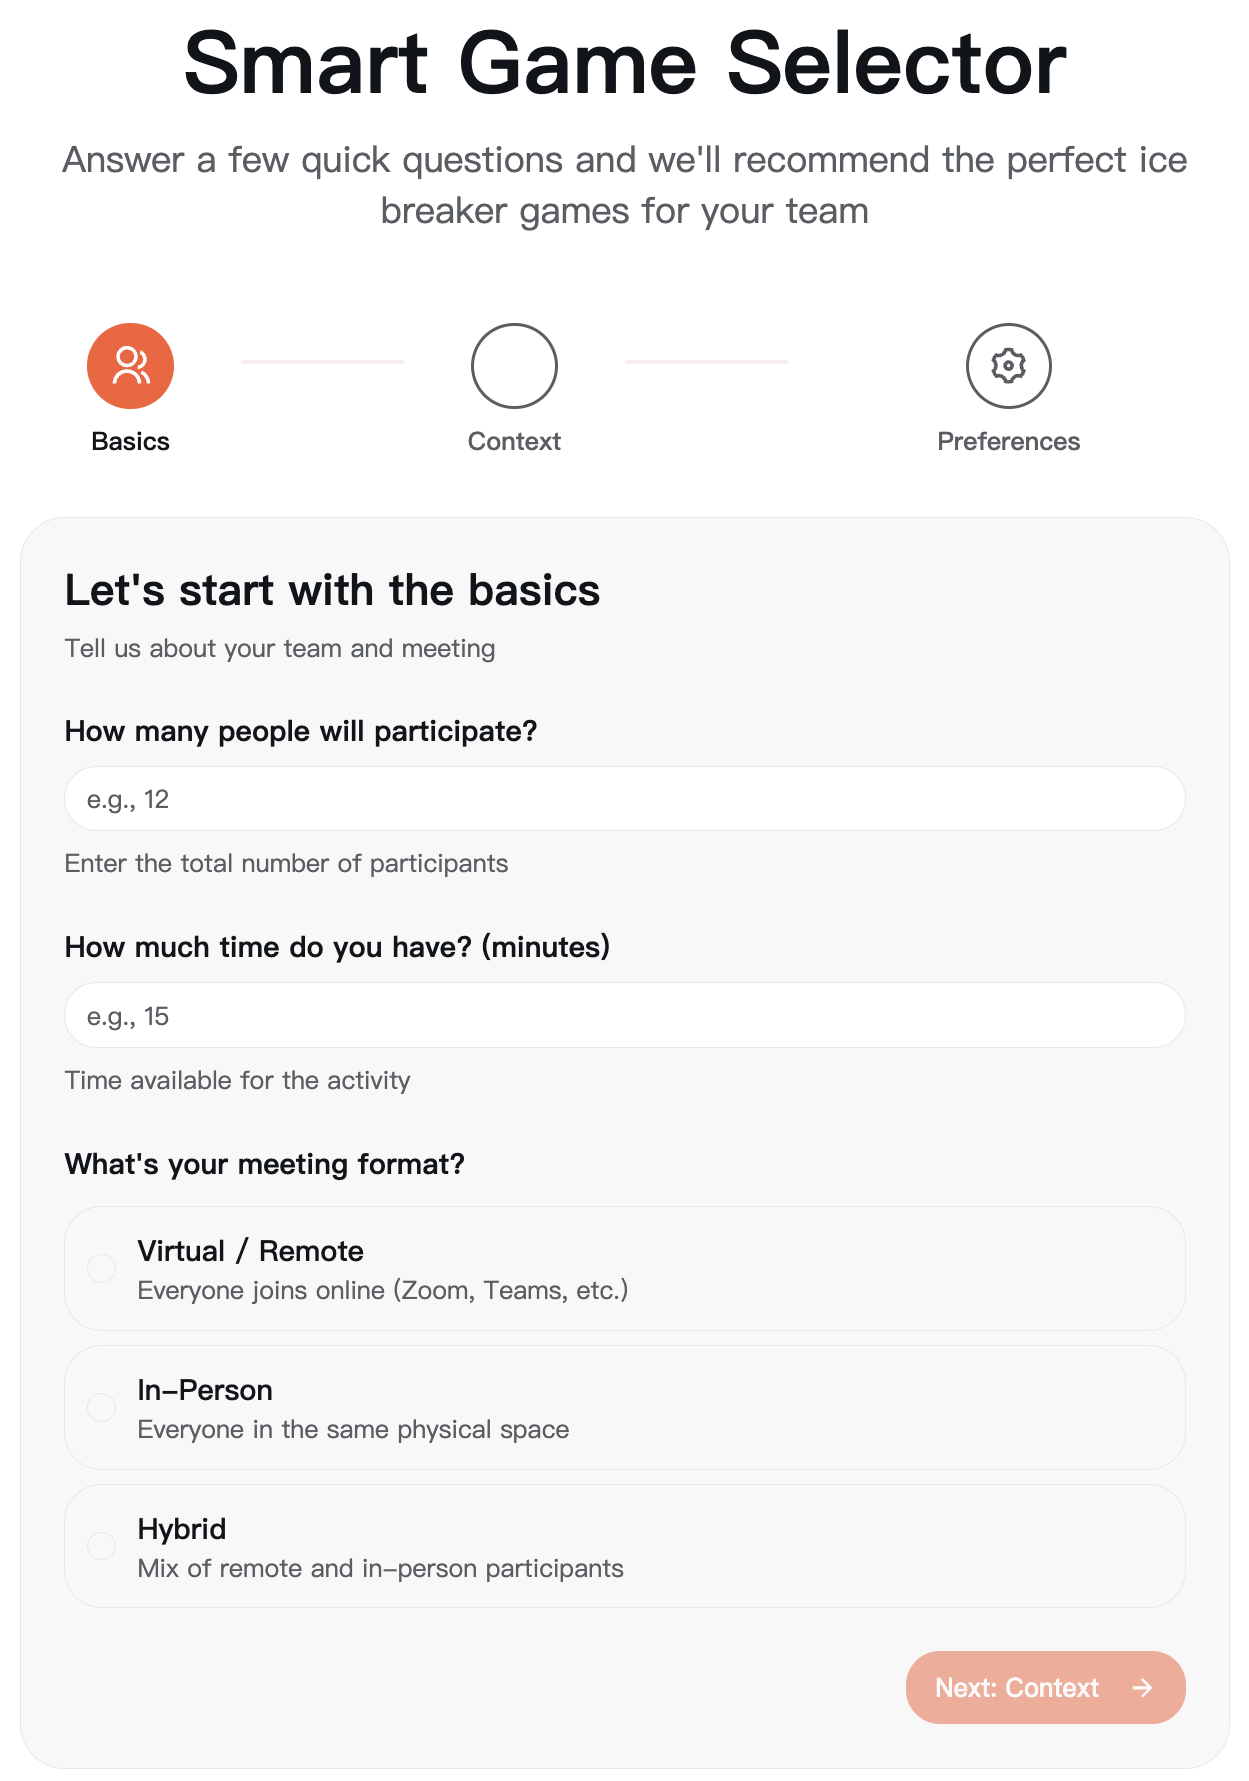Focus the participants number input field
The image size is (1249, 1781).
point(624,798)
